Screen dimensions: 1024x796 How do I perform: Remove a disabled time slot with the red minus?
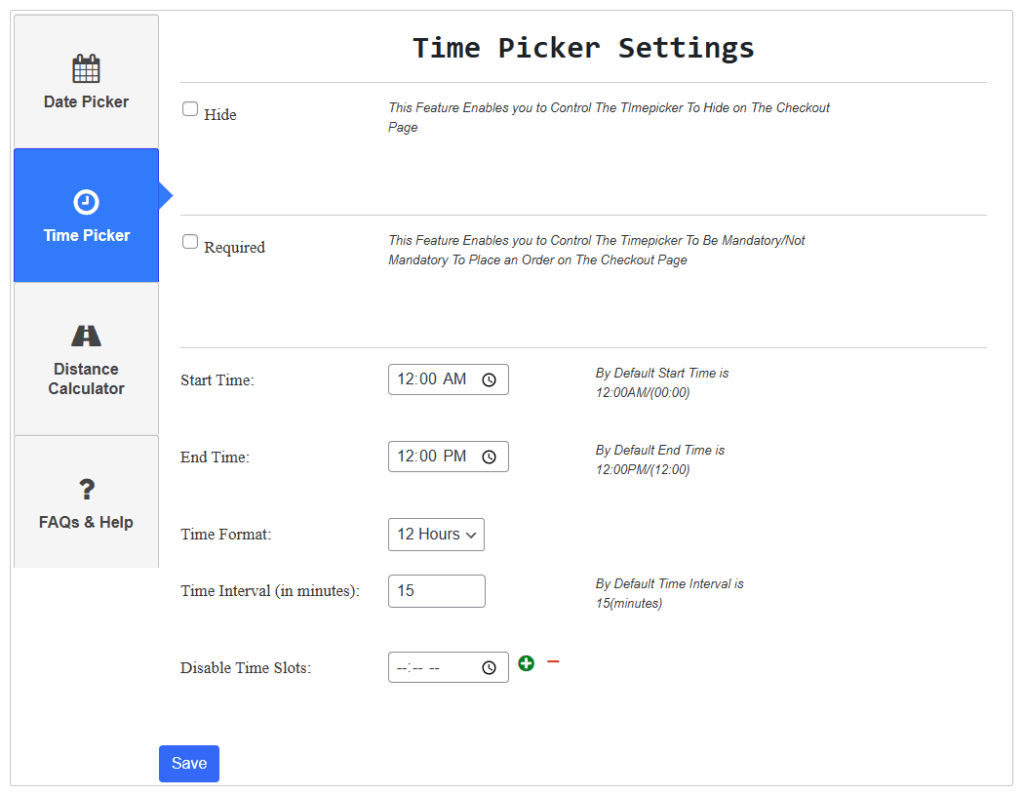(553, 661)
